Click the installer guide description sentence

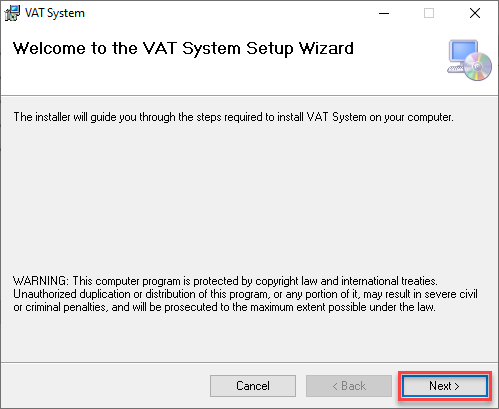(233, 117)
